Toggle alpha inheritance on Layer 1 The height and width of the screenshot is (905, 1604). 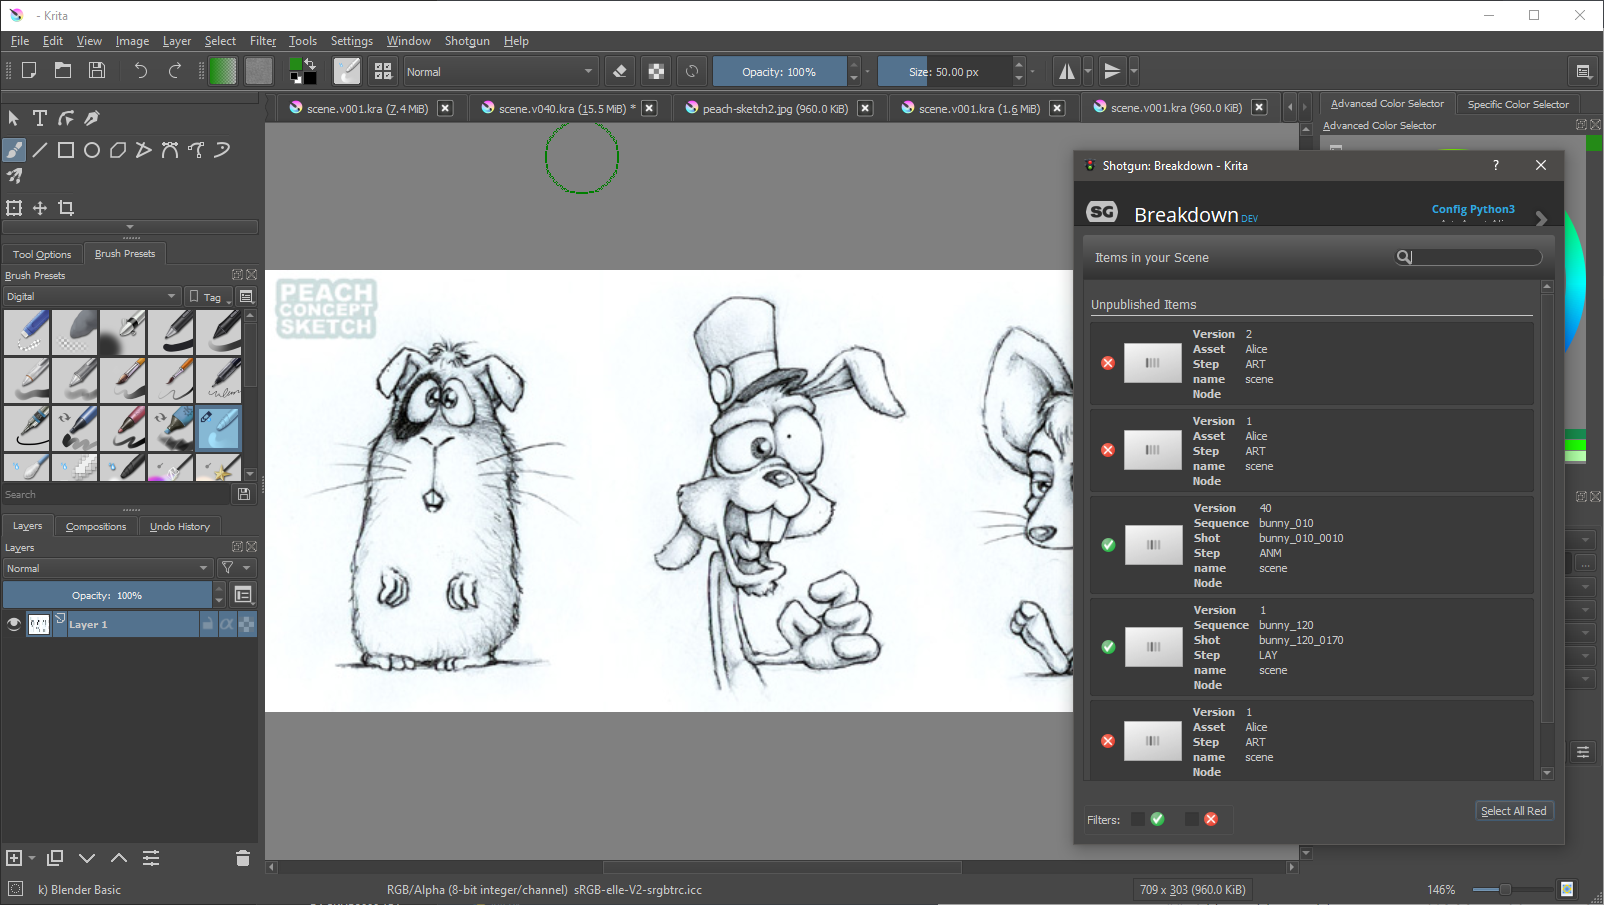[227, 624]
